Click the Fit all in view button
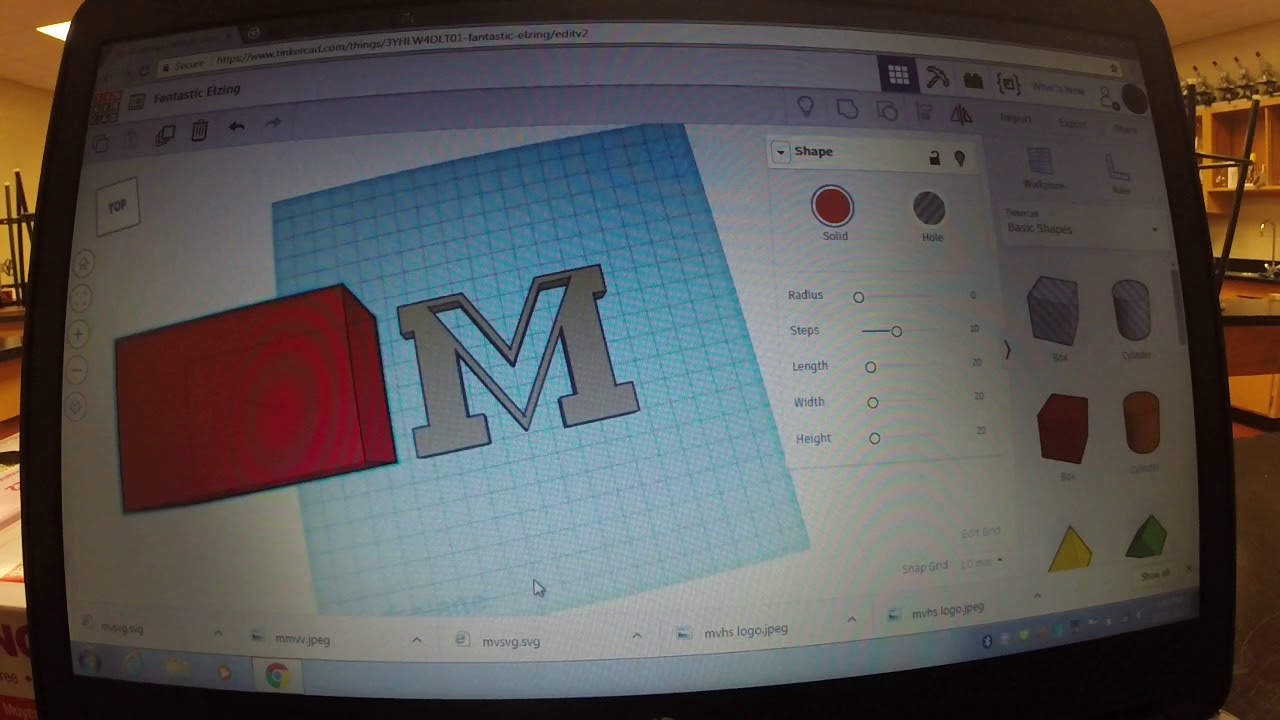 (82, 298)
